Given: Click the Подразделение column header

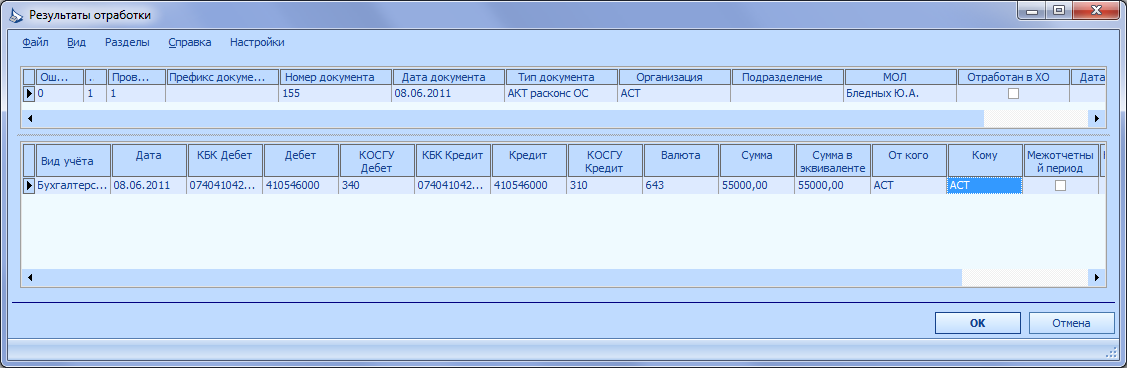Looking at the screenshot, I should 787,77.
